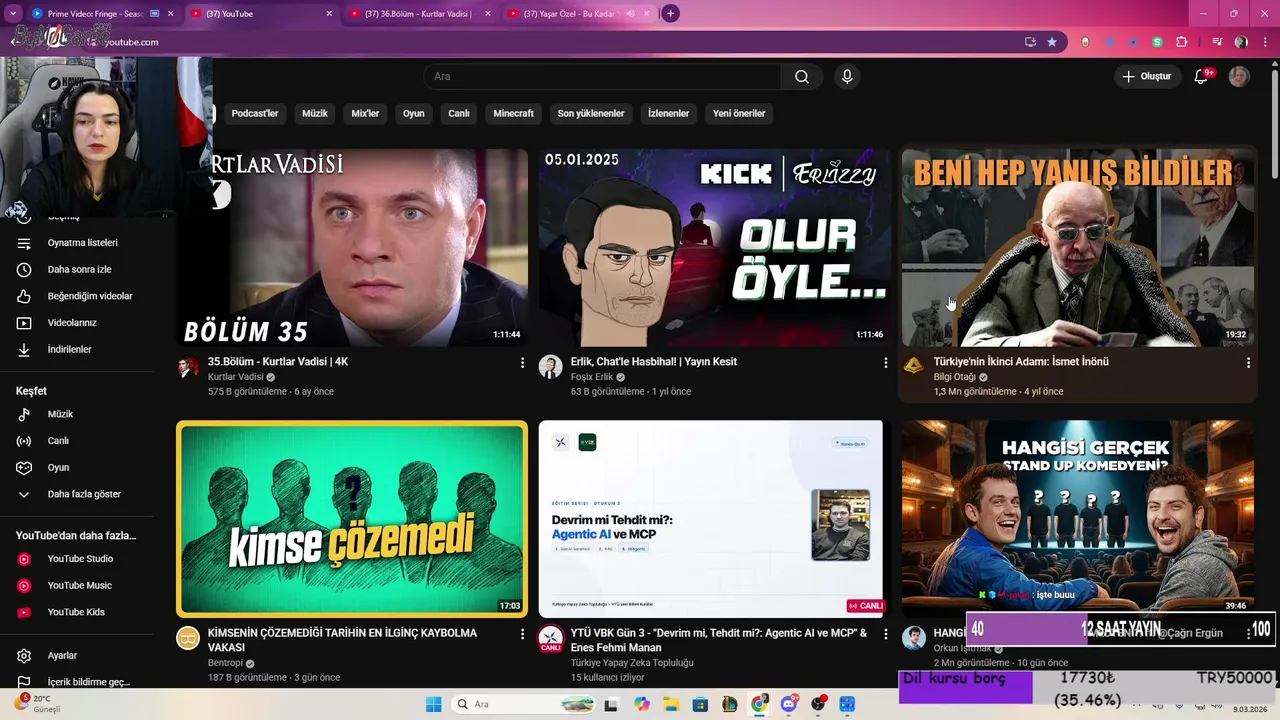
Task: Open the Kurtlar Vadisi channel avatar
Action: tap(188, 367)
